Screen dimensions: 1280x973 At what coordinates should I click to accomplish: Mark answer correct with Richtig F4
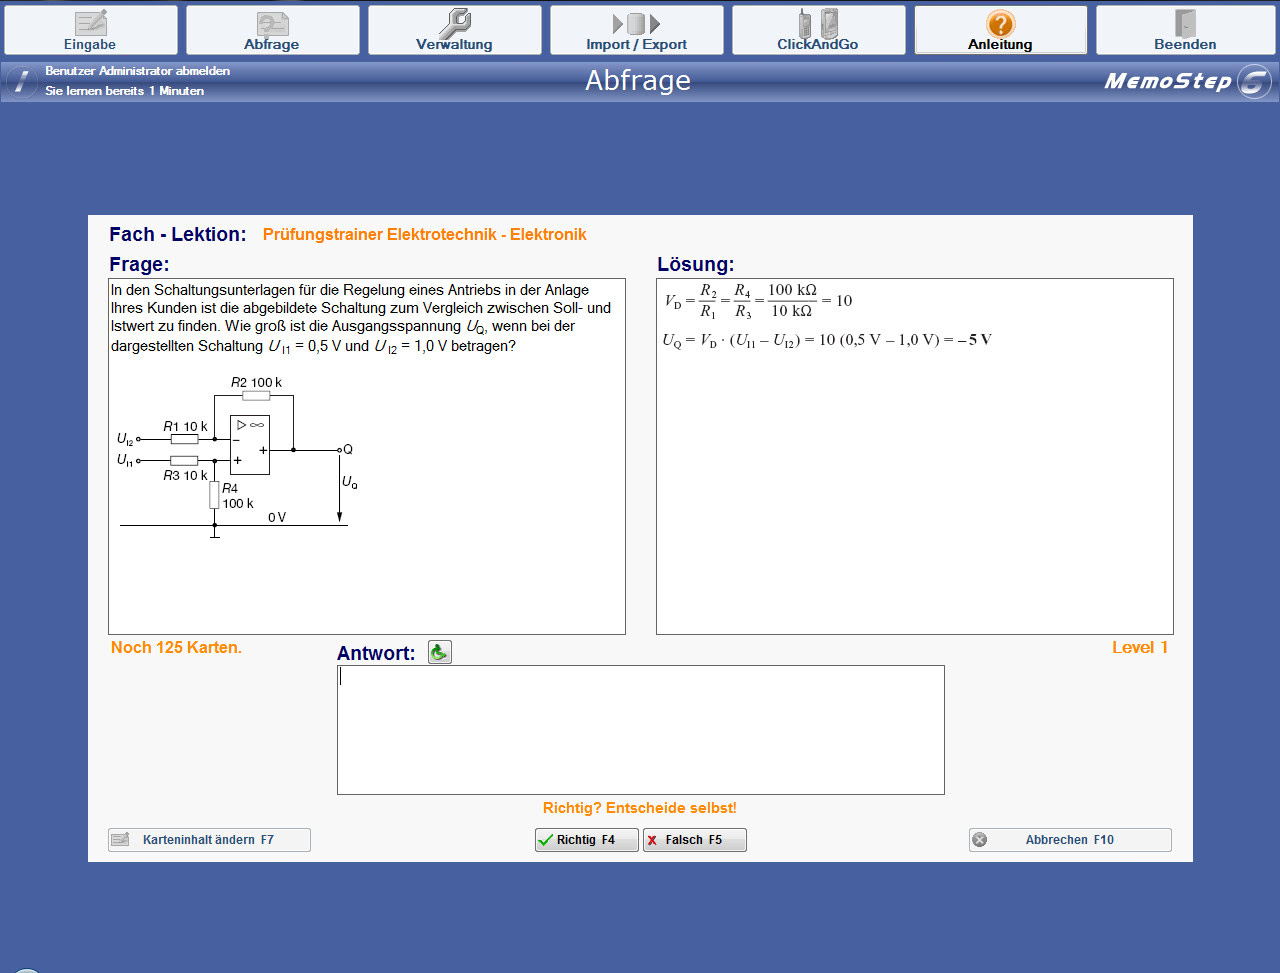pos(586,840)
